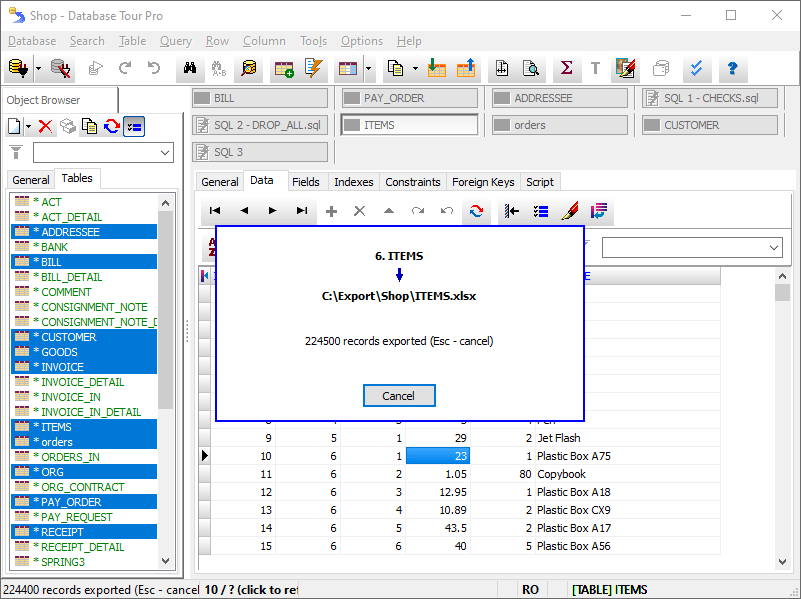Open the Object Browser filter combo box

point(103,153)
